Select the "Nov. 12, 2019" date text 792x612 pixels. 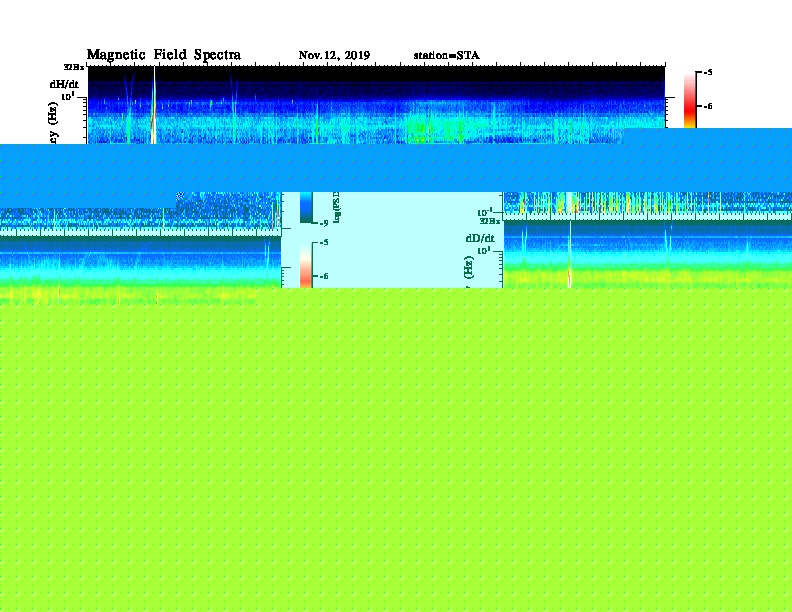(x=334, y=56)
